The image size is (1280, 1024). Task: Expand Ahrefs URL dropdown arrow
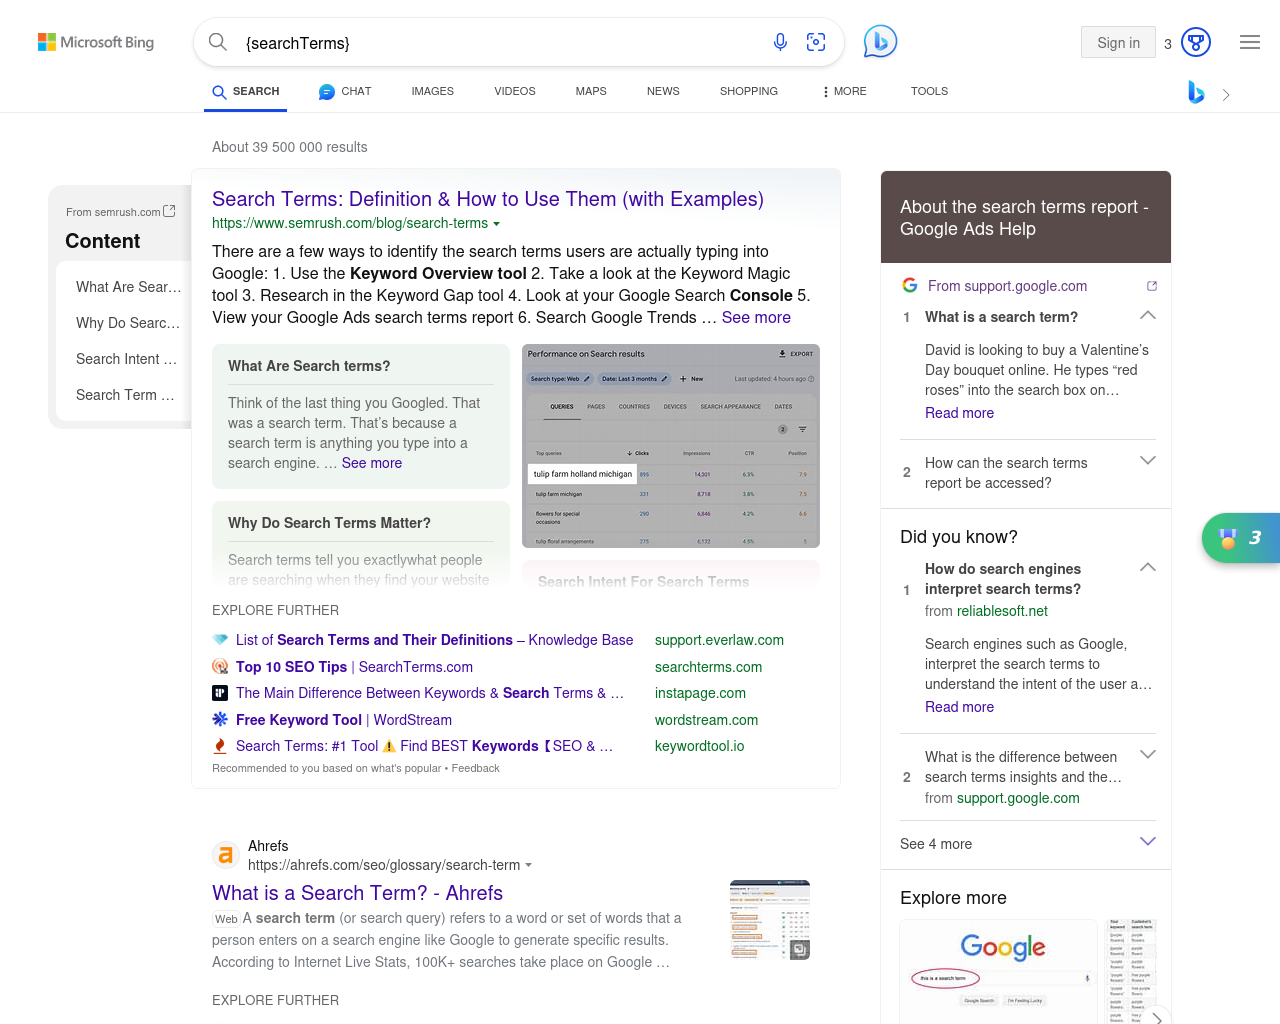[529, 866]
